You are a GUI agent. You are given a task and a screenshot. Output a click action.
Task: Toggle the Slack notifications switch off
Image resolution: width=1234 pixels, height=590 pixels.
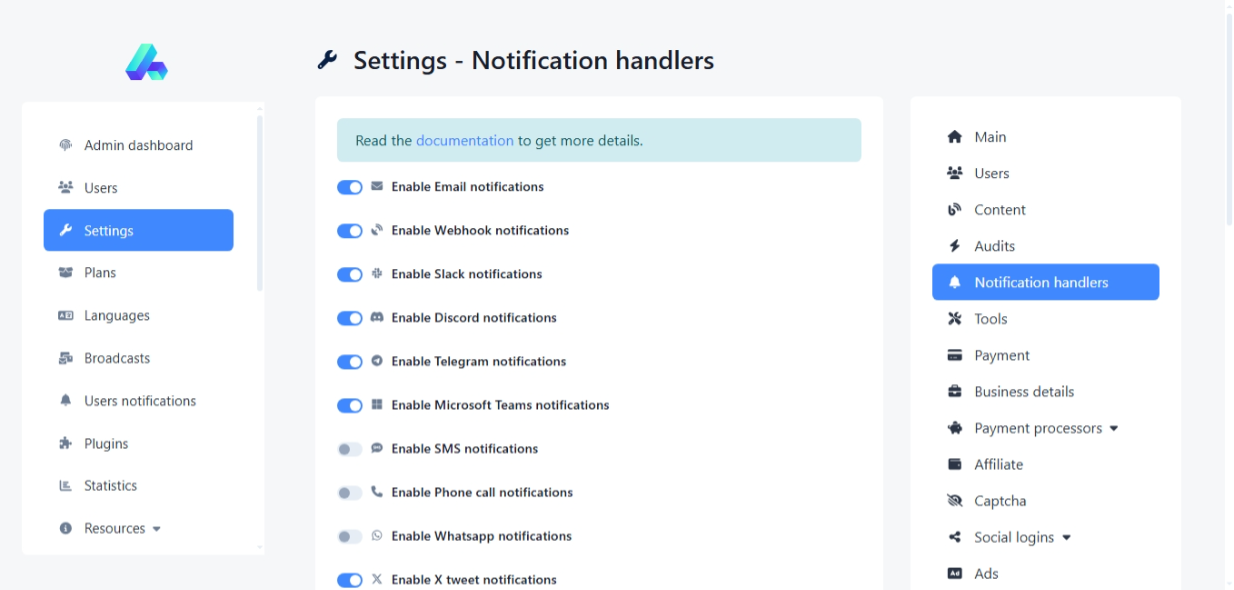[x=349, y=274]
